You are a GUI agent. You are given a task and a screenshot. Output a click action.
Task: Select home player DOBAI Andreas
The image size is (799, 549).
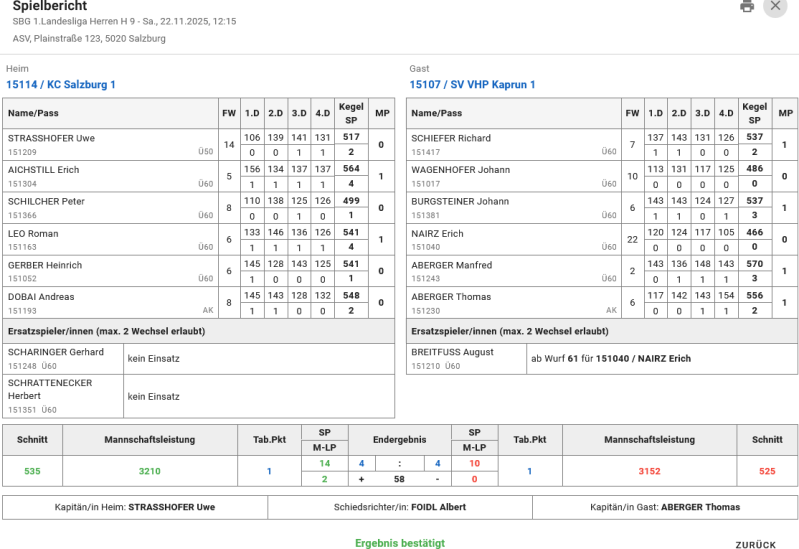(42, 297)
